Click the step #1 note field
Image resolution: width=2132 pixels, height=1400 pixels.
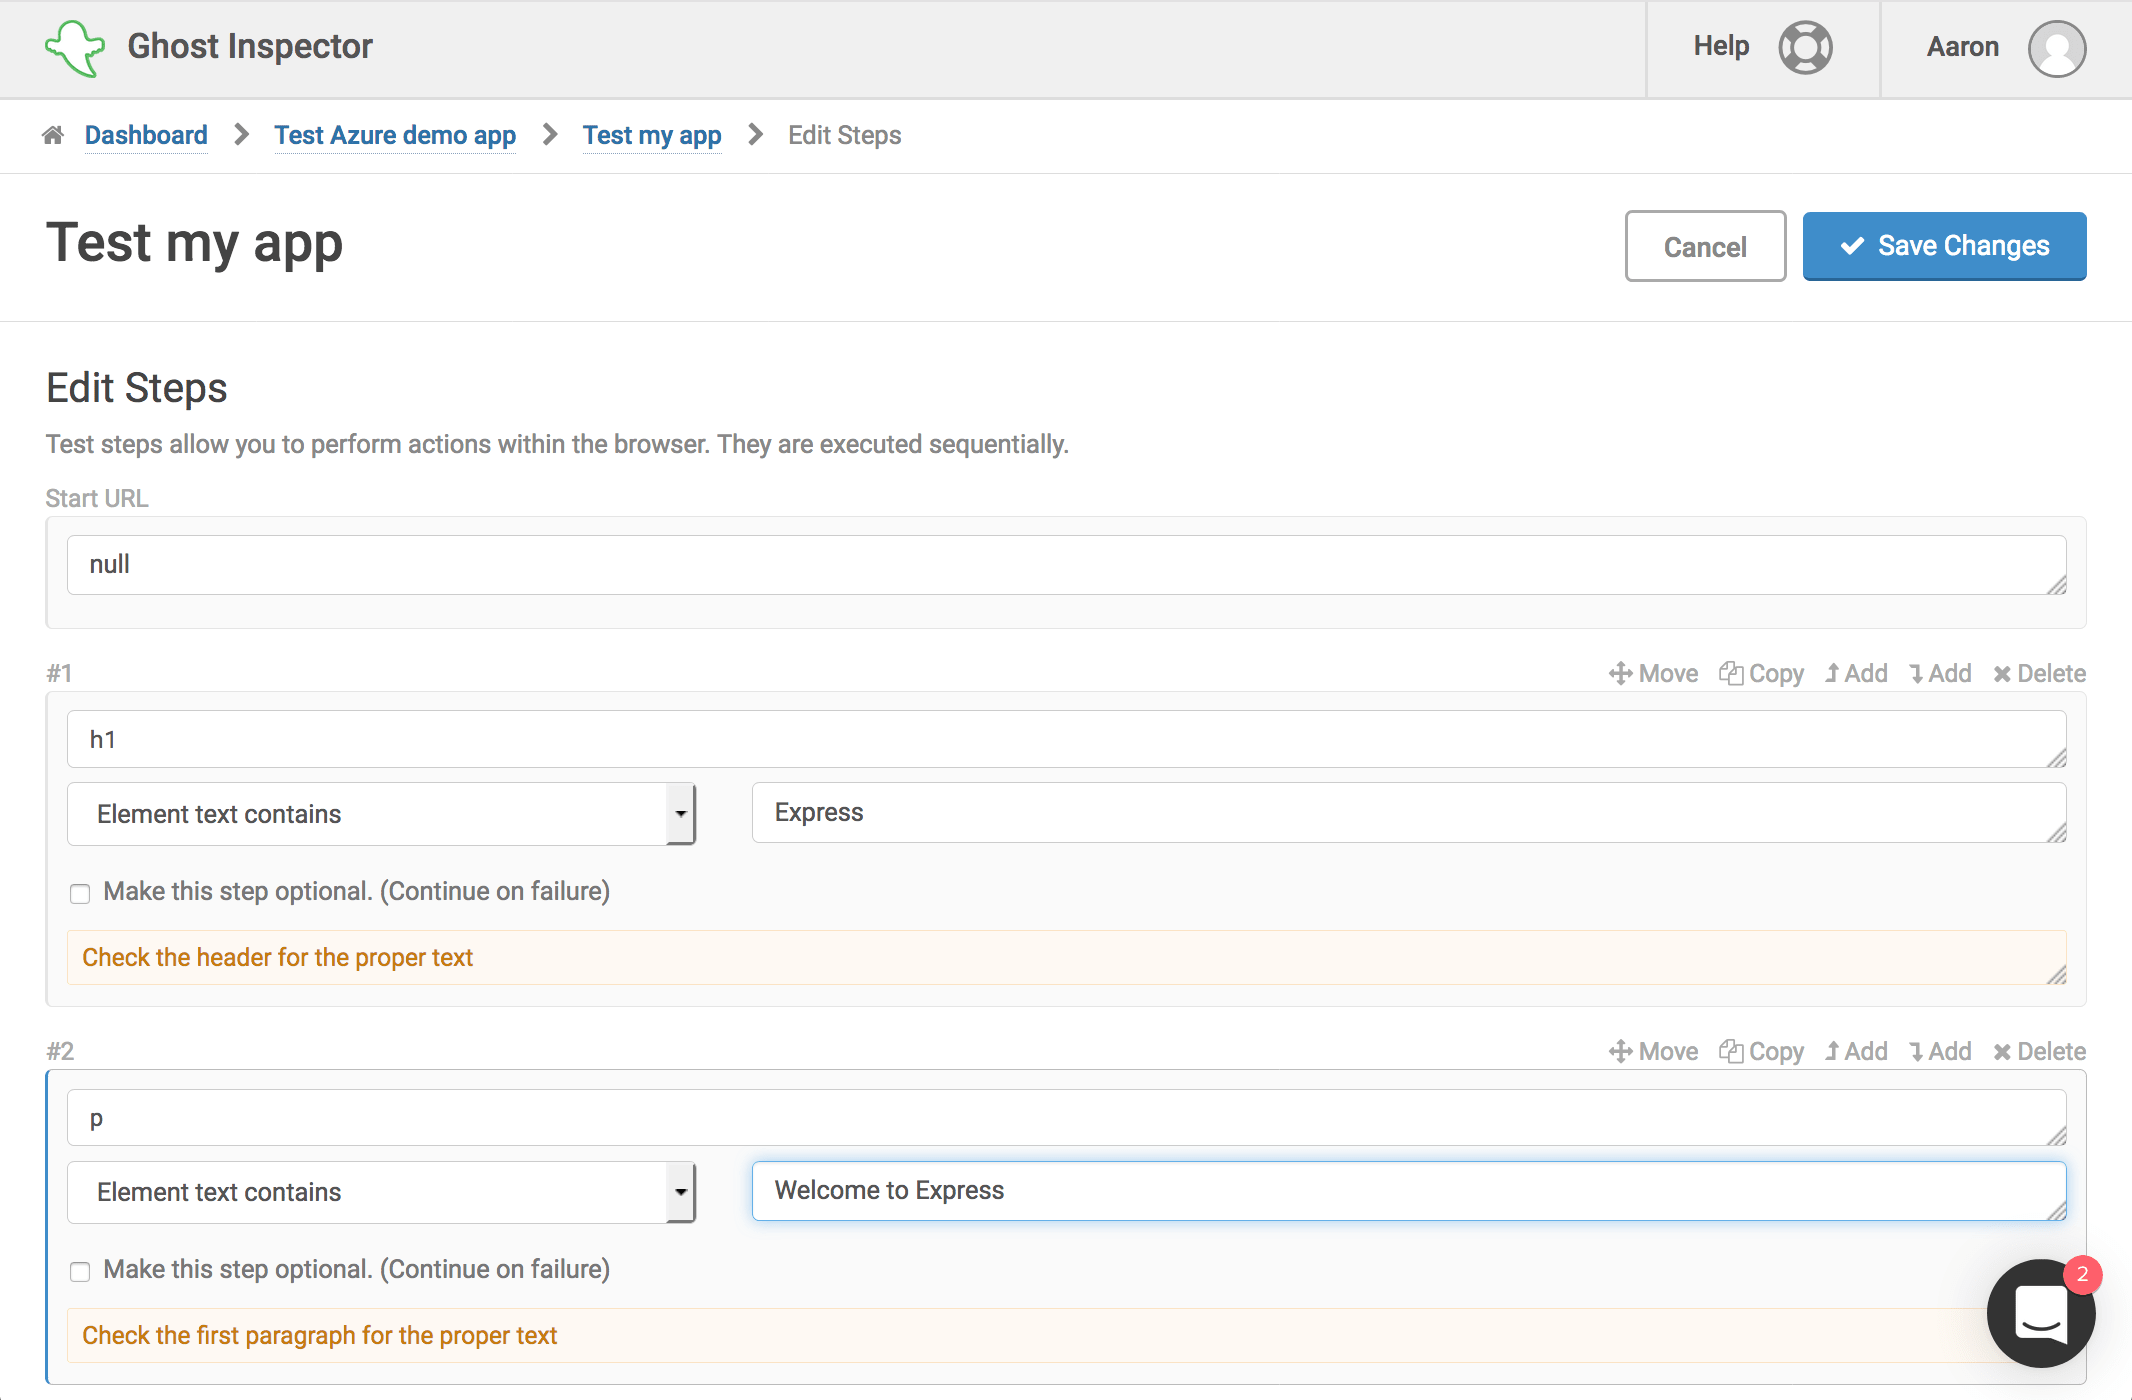(1067, 958)
